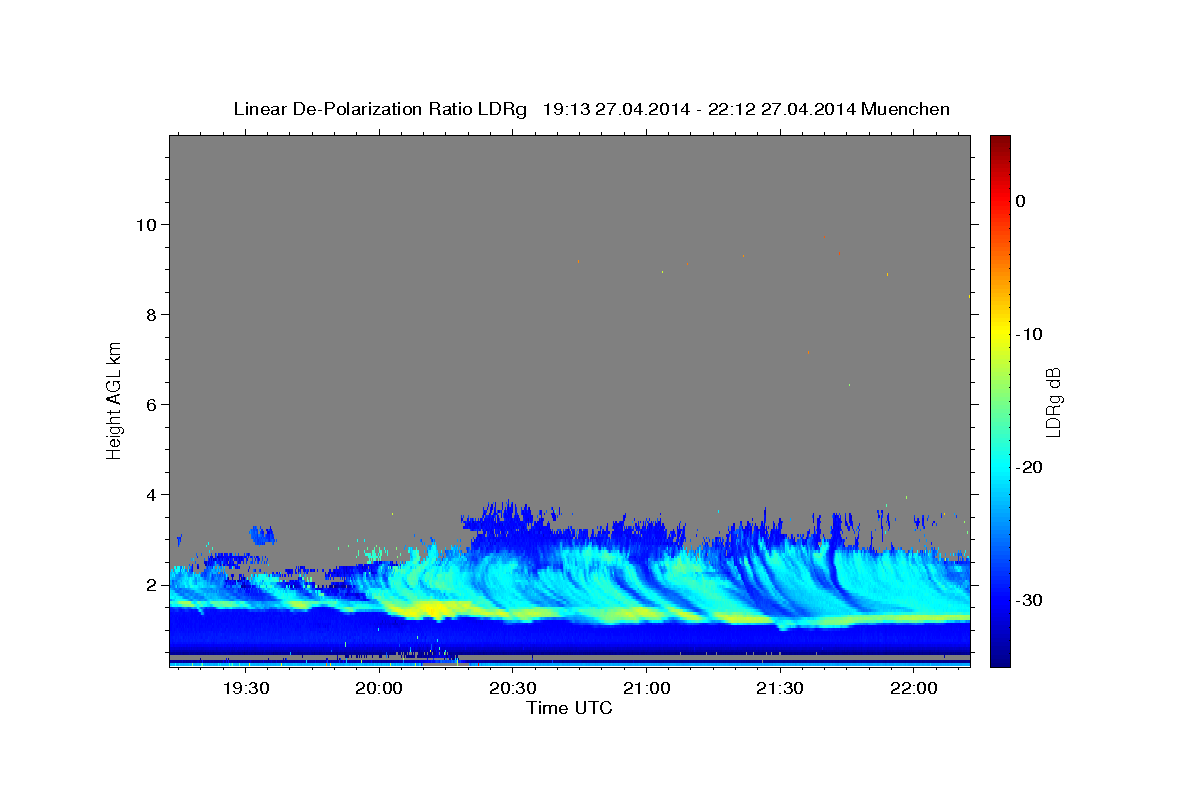
Task: Click the 'Time UTC' axis label
Action: (x=569, y=708)
